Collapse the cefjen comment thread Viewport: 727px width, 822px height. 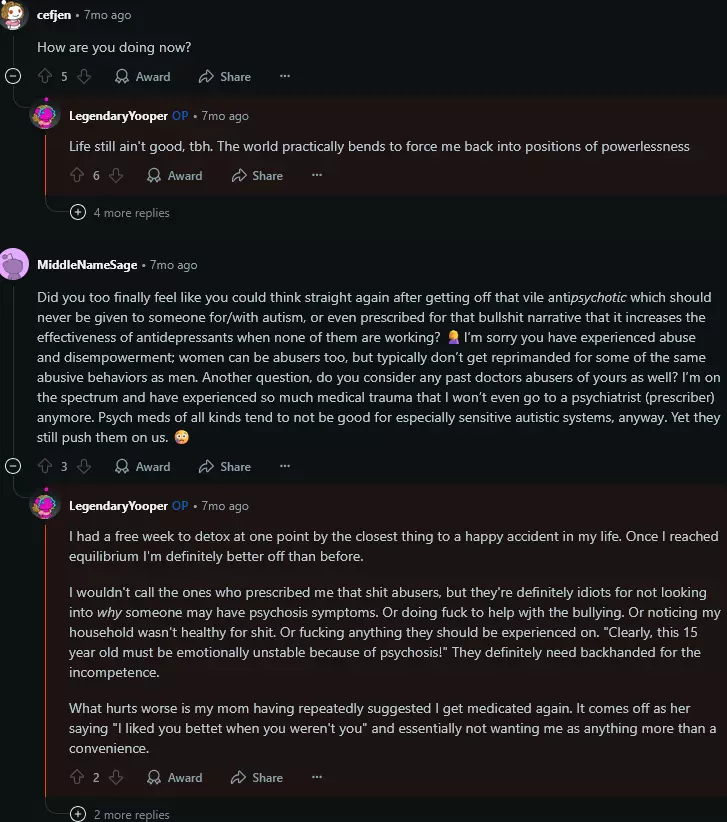pyautogui.click(x=13, y=76)
